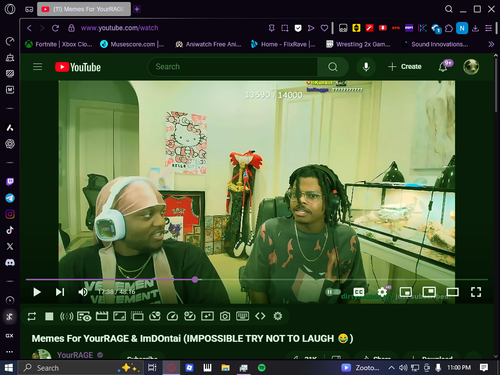Click the stop button in enhancer toolbar
Screen dimensions: 500x375
(x=49, y=316)
